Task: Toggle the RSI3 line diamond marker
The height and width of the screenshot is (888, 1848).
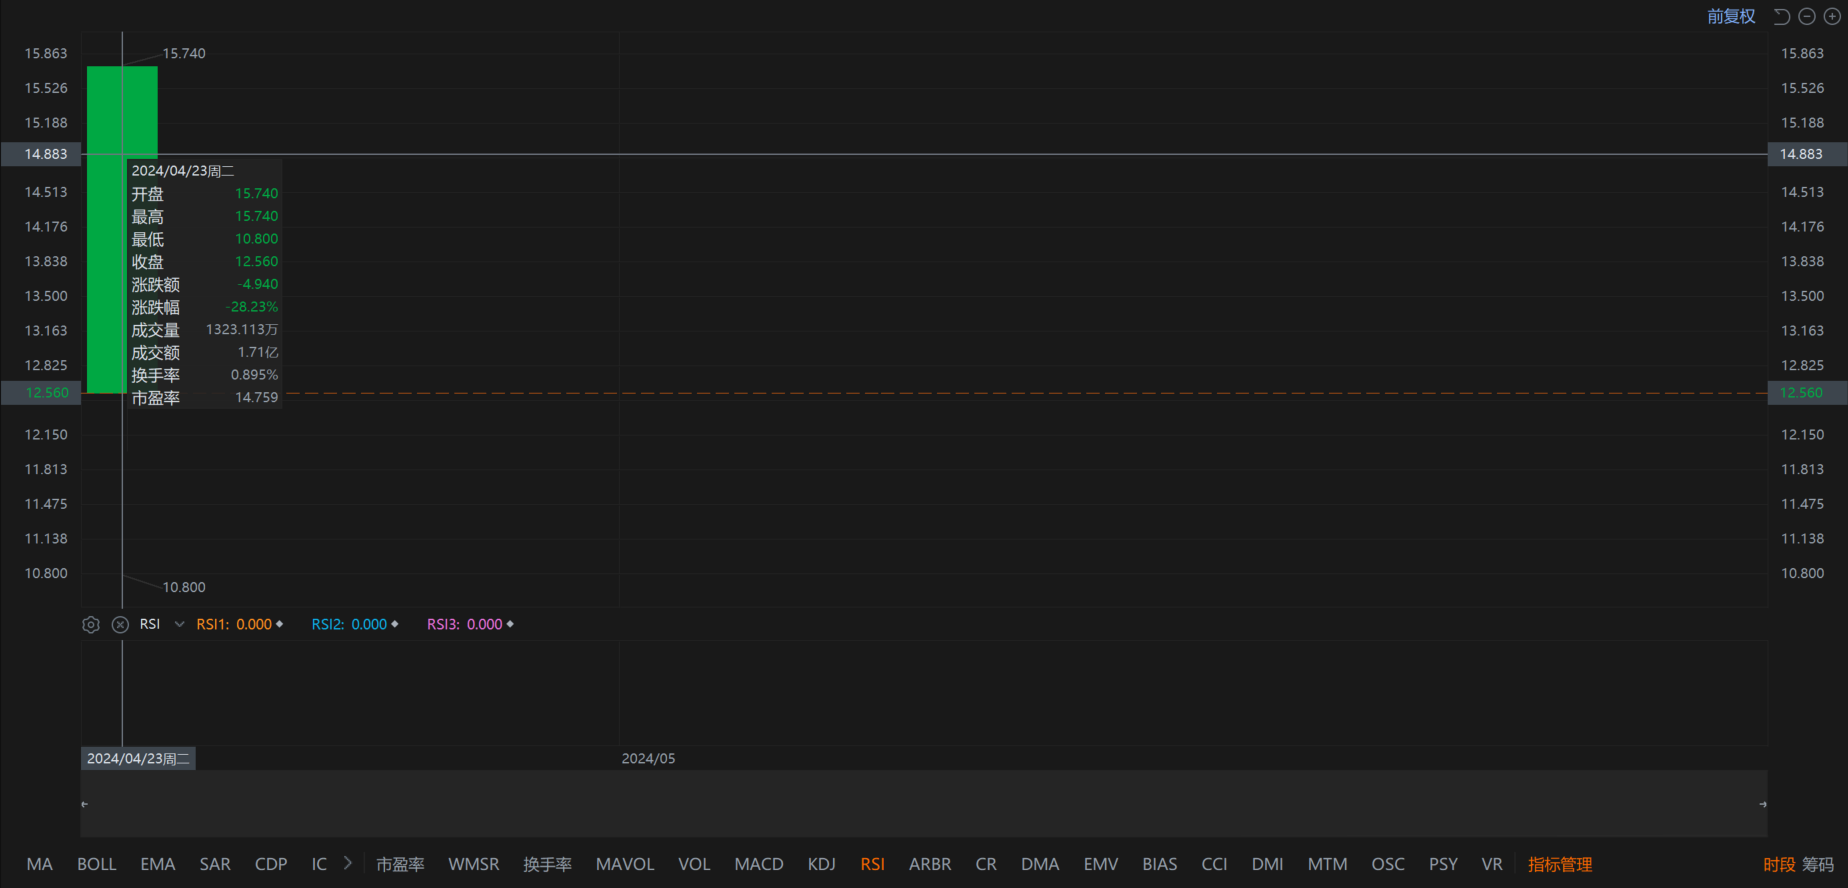Action: pos(510,624)
